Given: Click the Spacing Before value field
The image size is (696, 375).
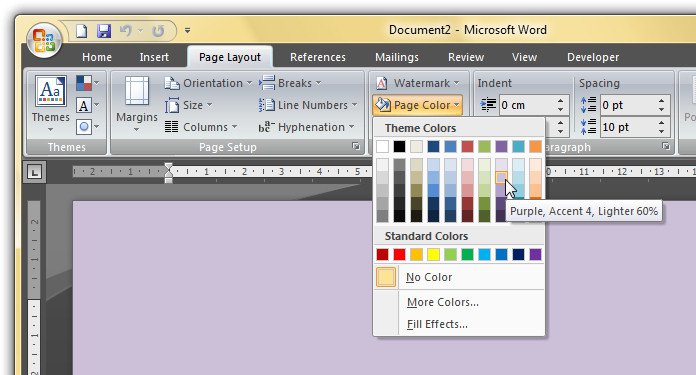Looking at the screenshot, I should coord(628,105).
